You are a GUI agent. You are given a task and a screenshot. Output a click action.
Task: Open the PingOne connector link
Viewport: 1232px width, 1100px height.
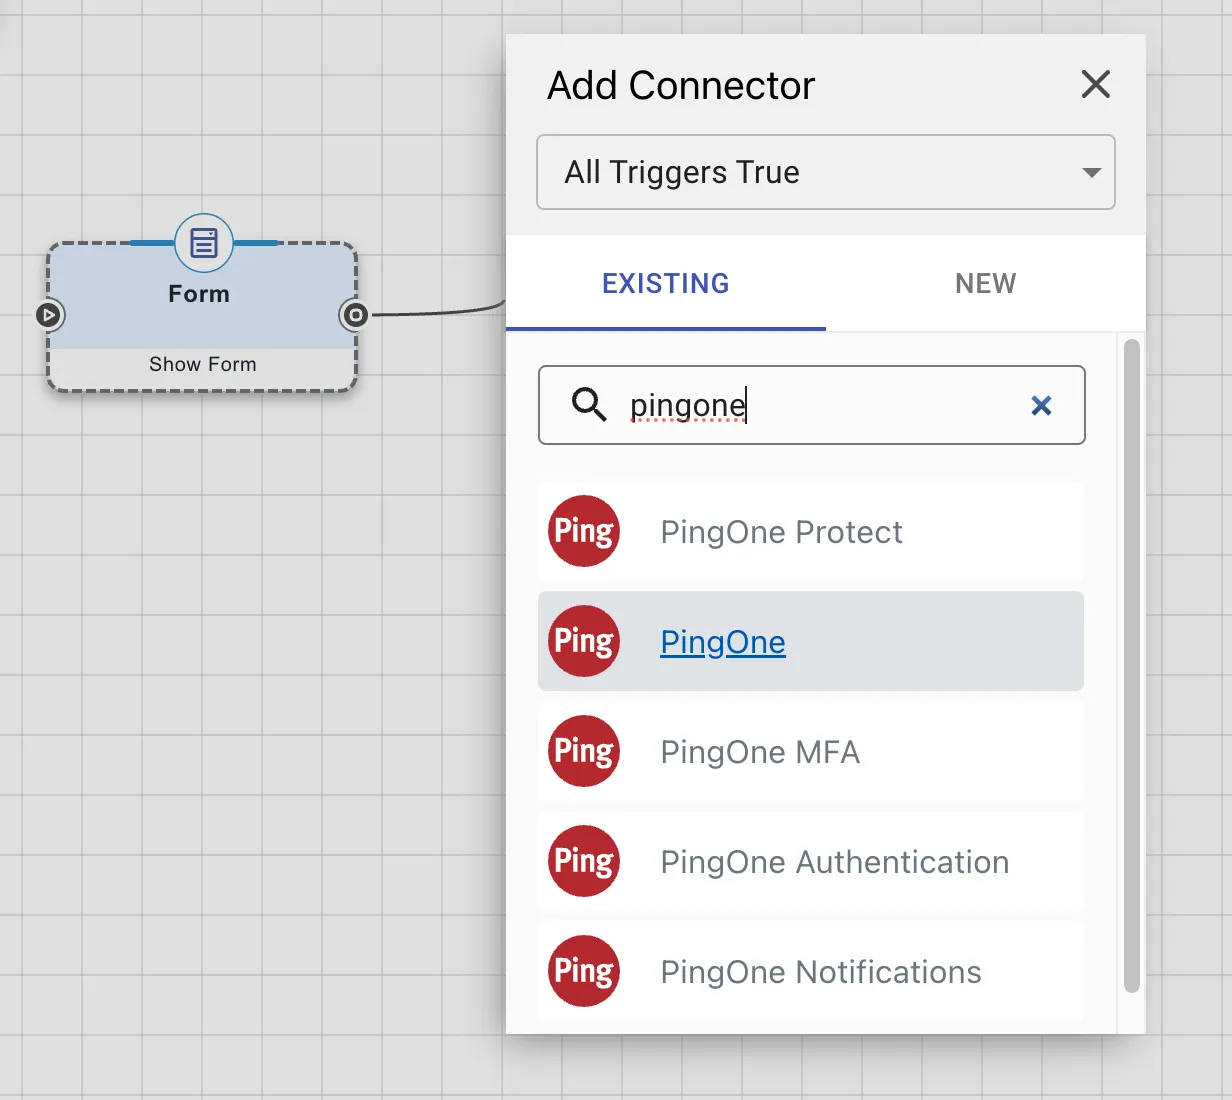(723, 642)
